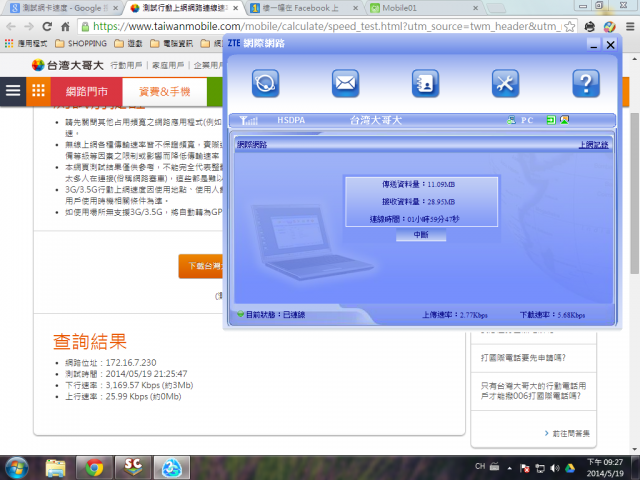640x480 pixels.
Task: Click the colorful swirl extension icon
Action: tap(609, 27)
